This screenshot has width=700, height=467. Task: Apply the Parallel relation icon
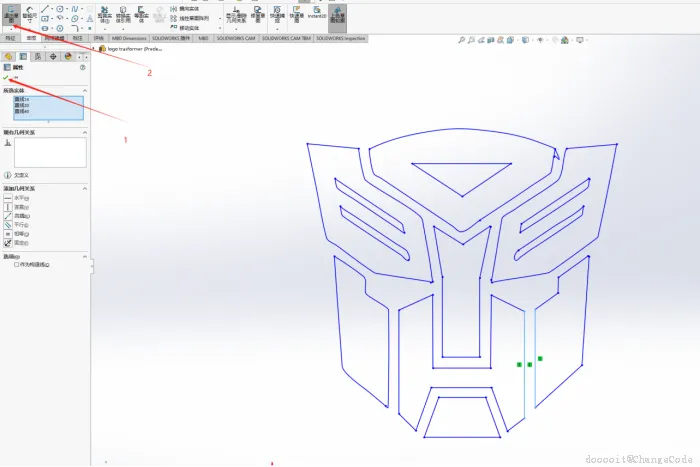[8, 225]
